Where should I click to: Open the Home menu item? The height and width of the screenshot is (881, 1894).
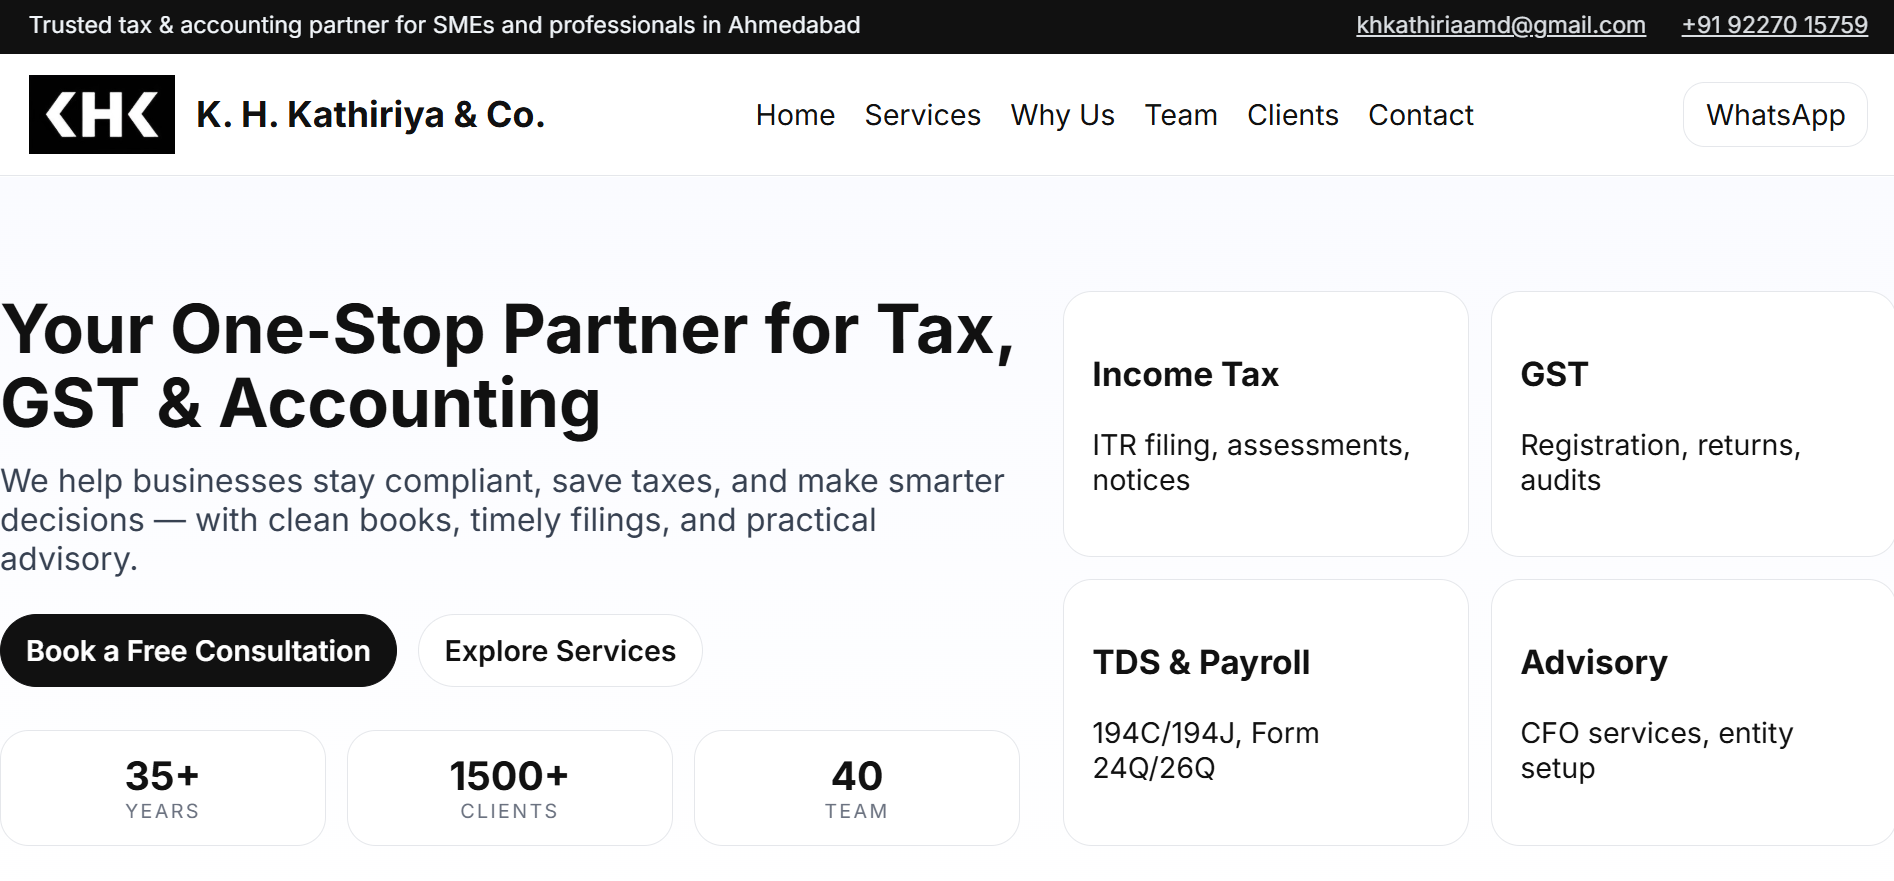point(795,115)
